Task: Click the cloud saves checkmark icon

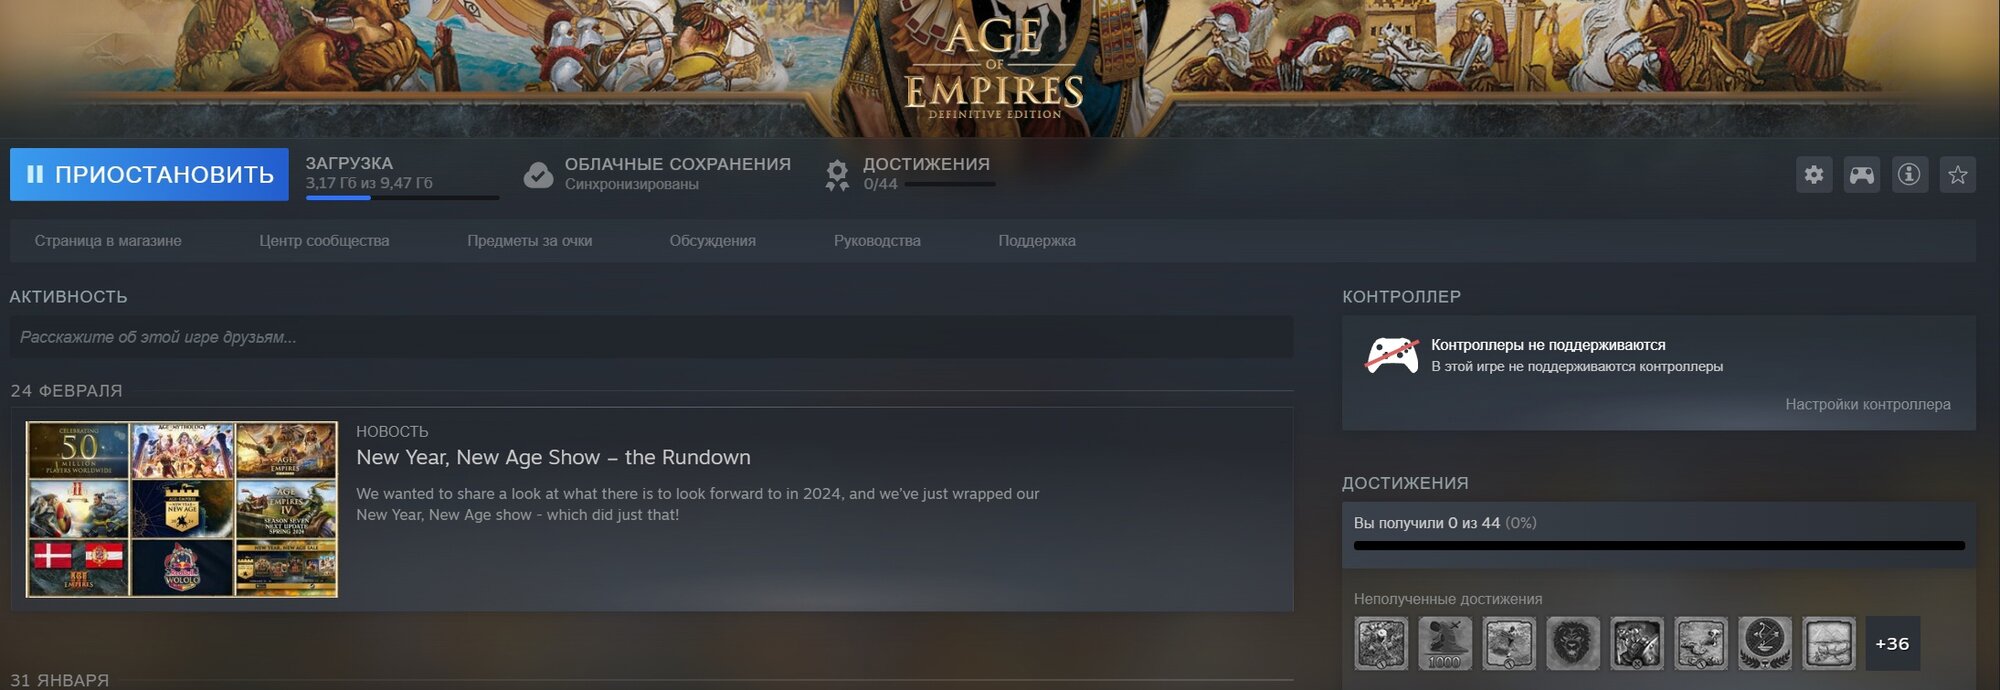Action: point(538,175)
